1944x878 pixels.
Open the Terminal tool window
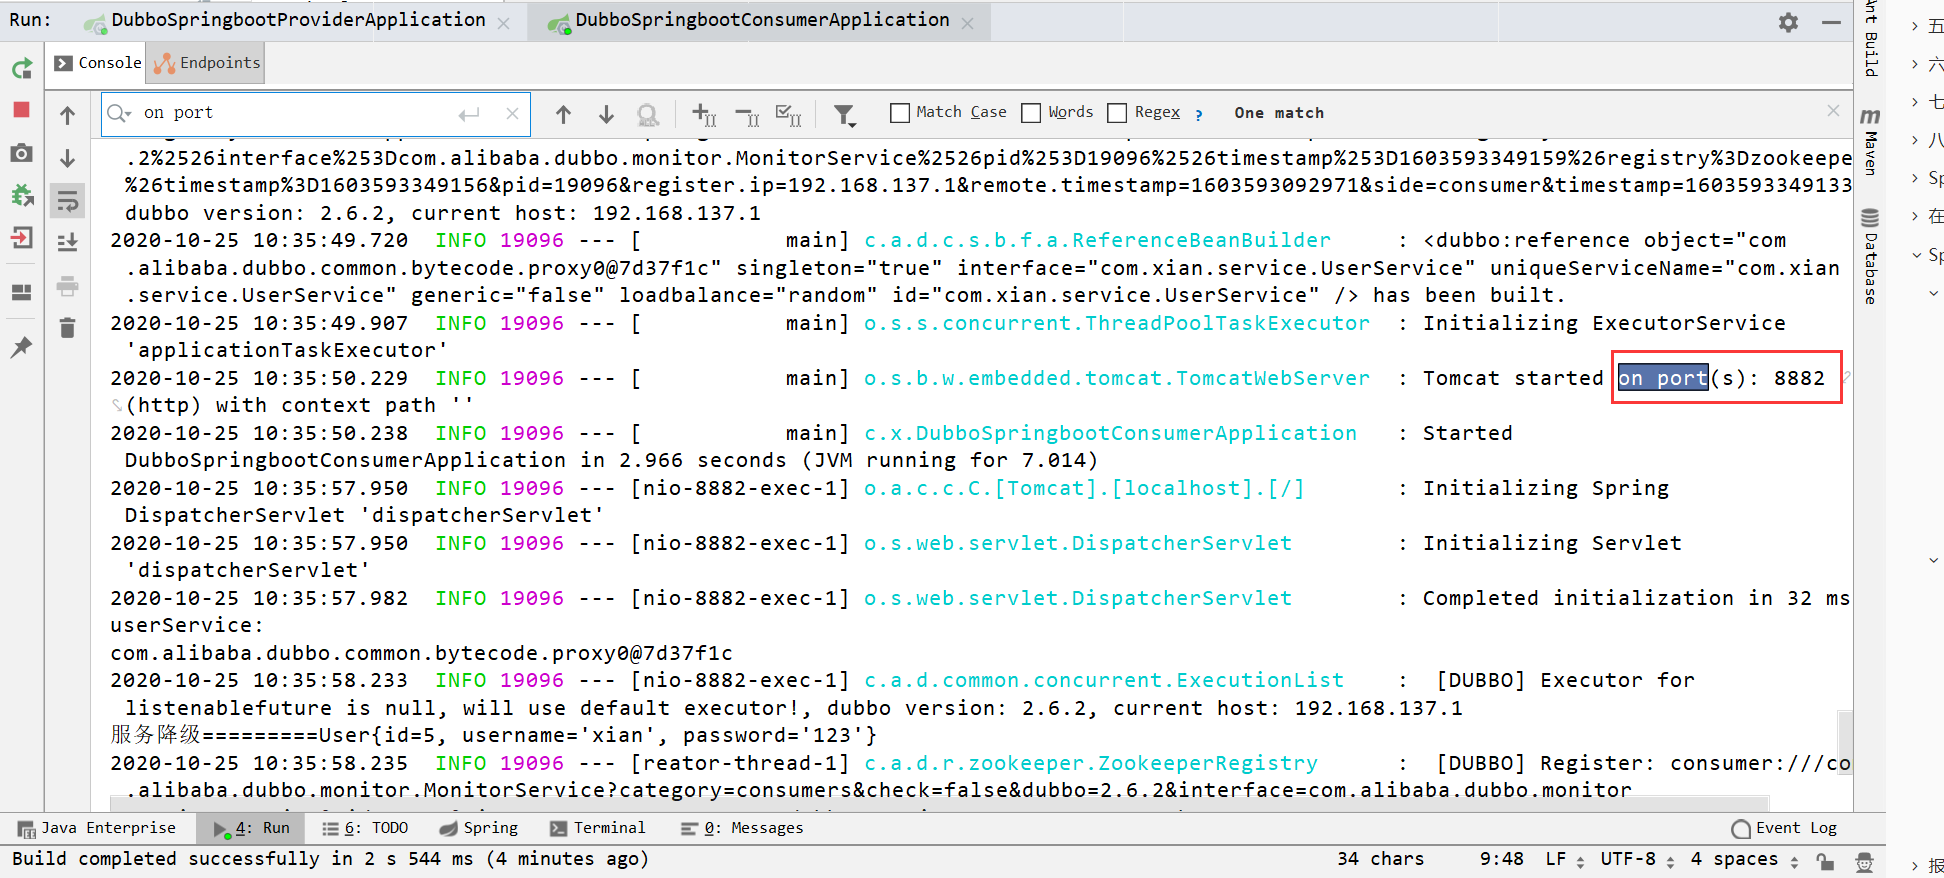click(598, 828)
